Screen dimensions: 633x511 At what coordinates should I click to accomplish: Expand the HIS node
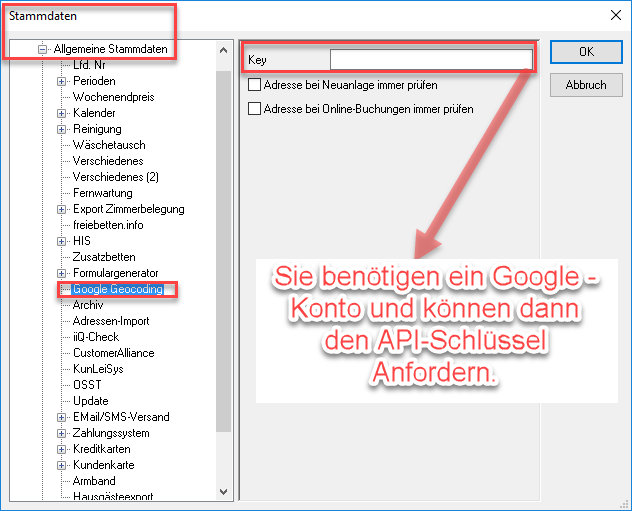pos(61,241)
